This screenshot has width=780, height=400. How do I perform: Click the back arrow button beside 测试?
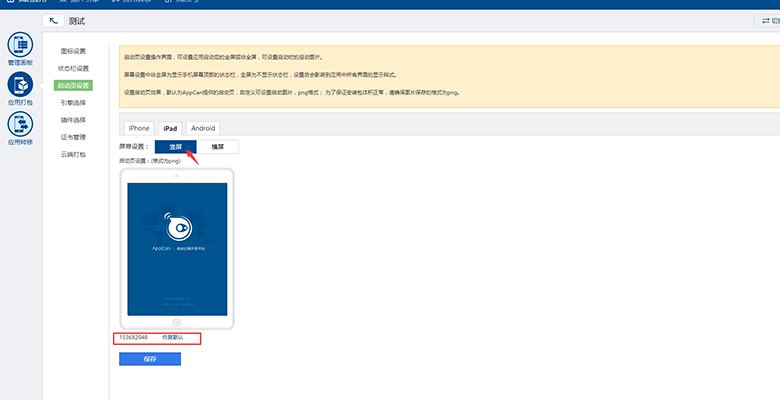[53, 21]
